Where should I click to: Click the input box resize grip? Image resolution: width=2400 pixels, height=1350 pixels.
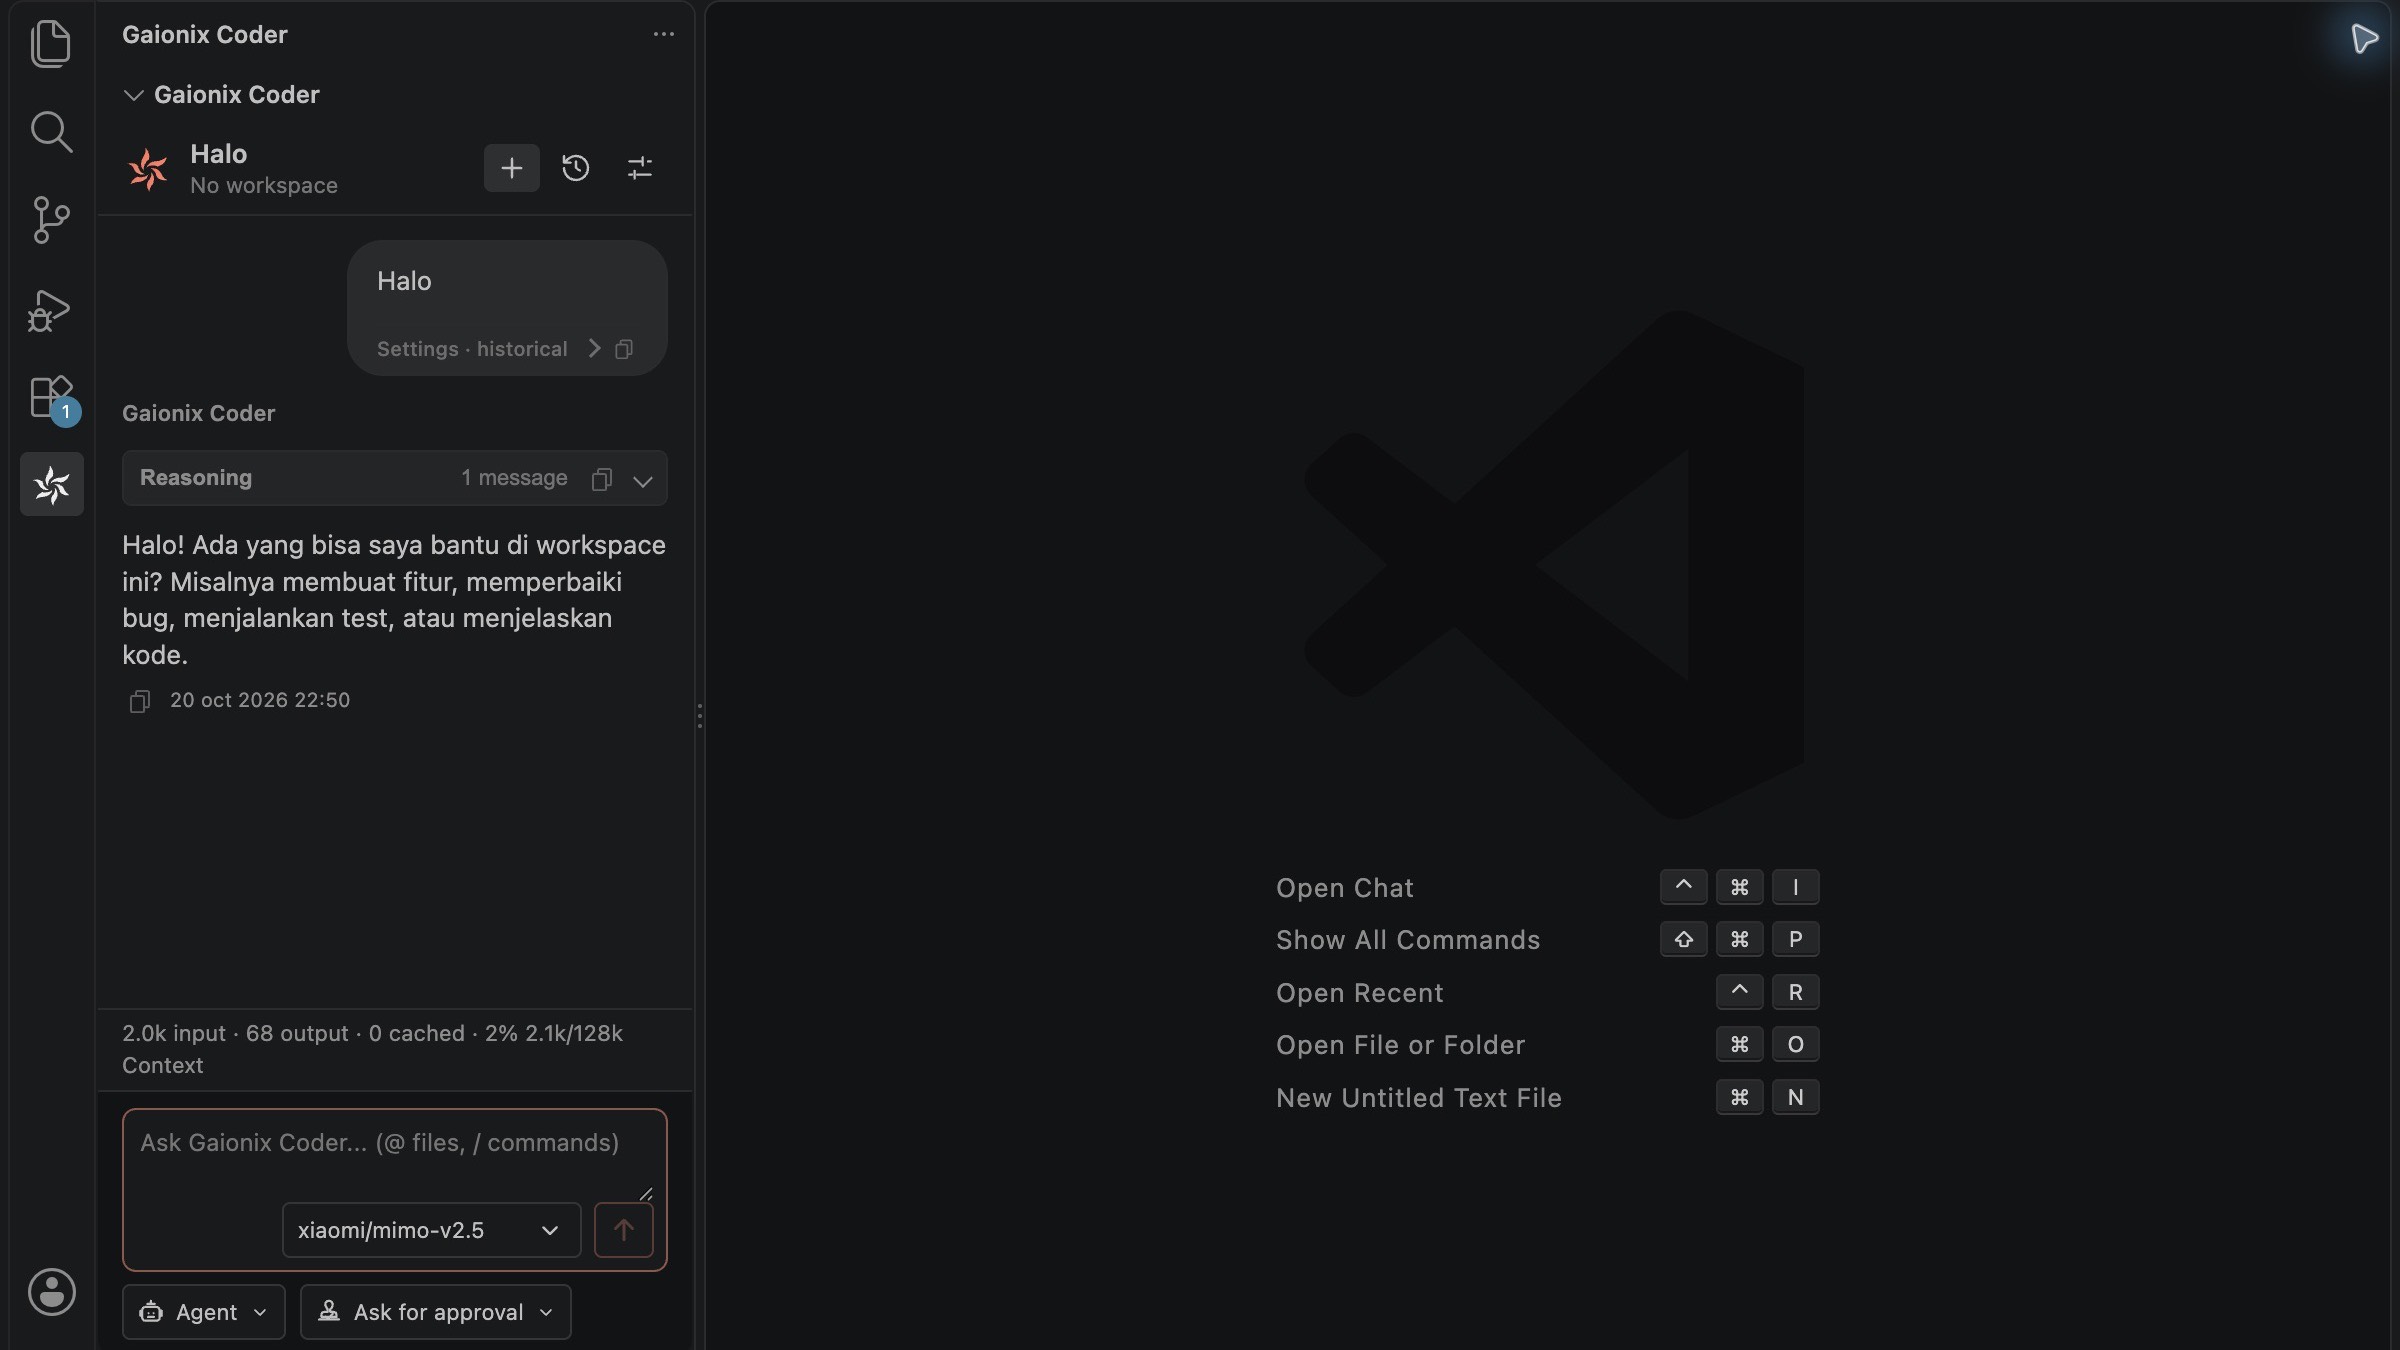click(x=646, y=1193)
